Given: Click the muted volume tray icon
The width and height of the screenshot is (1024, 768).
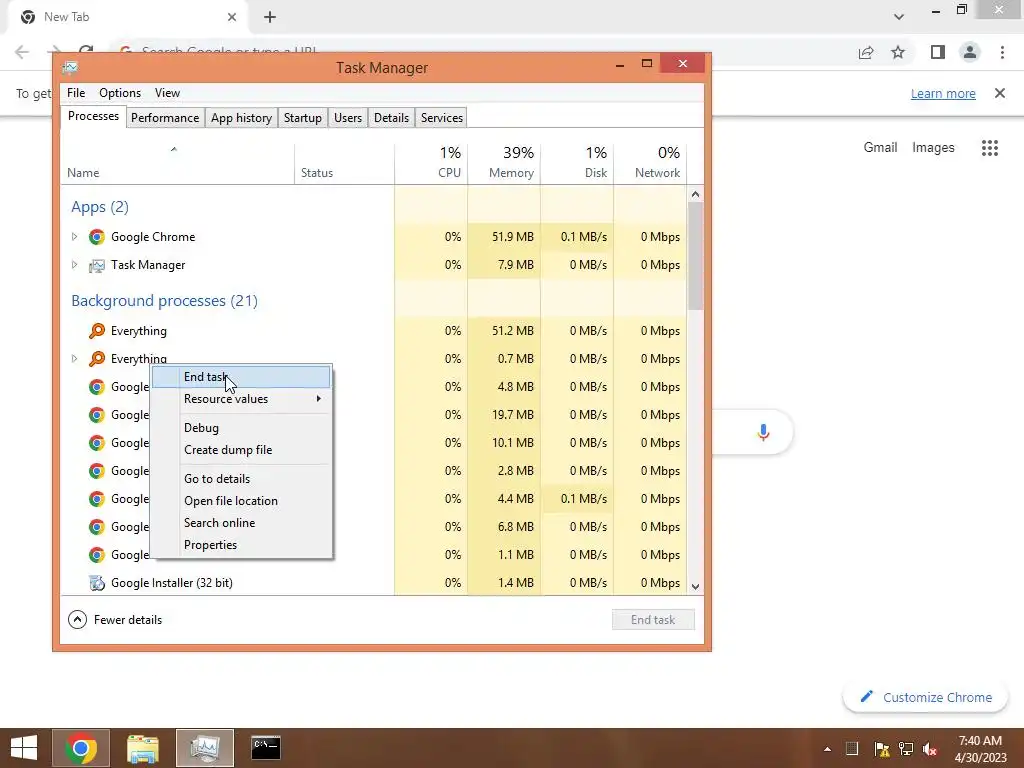Looking at the screenshot, I should (930, 749).
